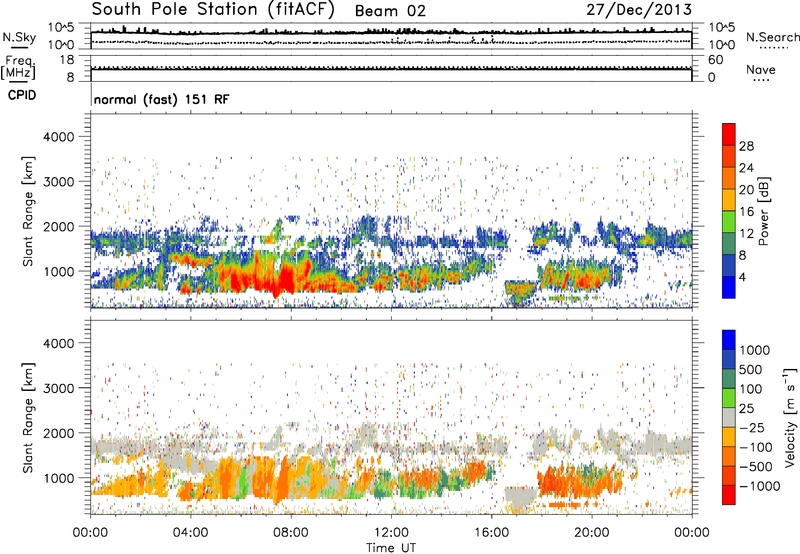This screenshot has height=554, width=800.
Task: Click the "24" power colorbar label
Action: point(746,168)
